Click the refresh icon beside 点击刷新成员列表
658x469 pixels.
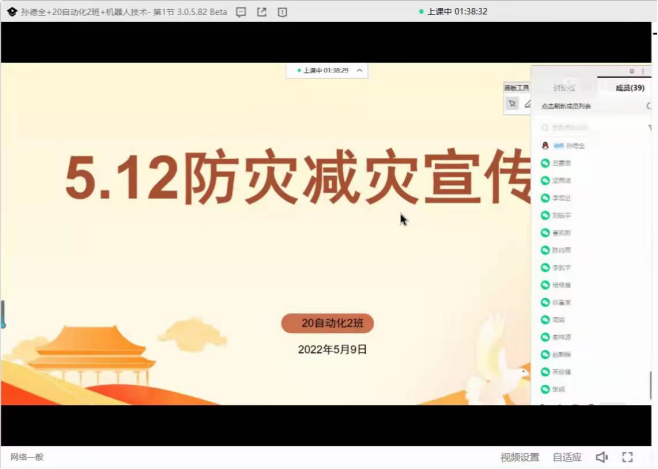[x=649, y=106]
